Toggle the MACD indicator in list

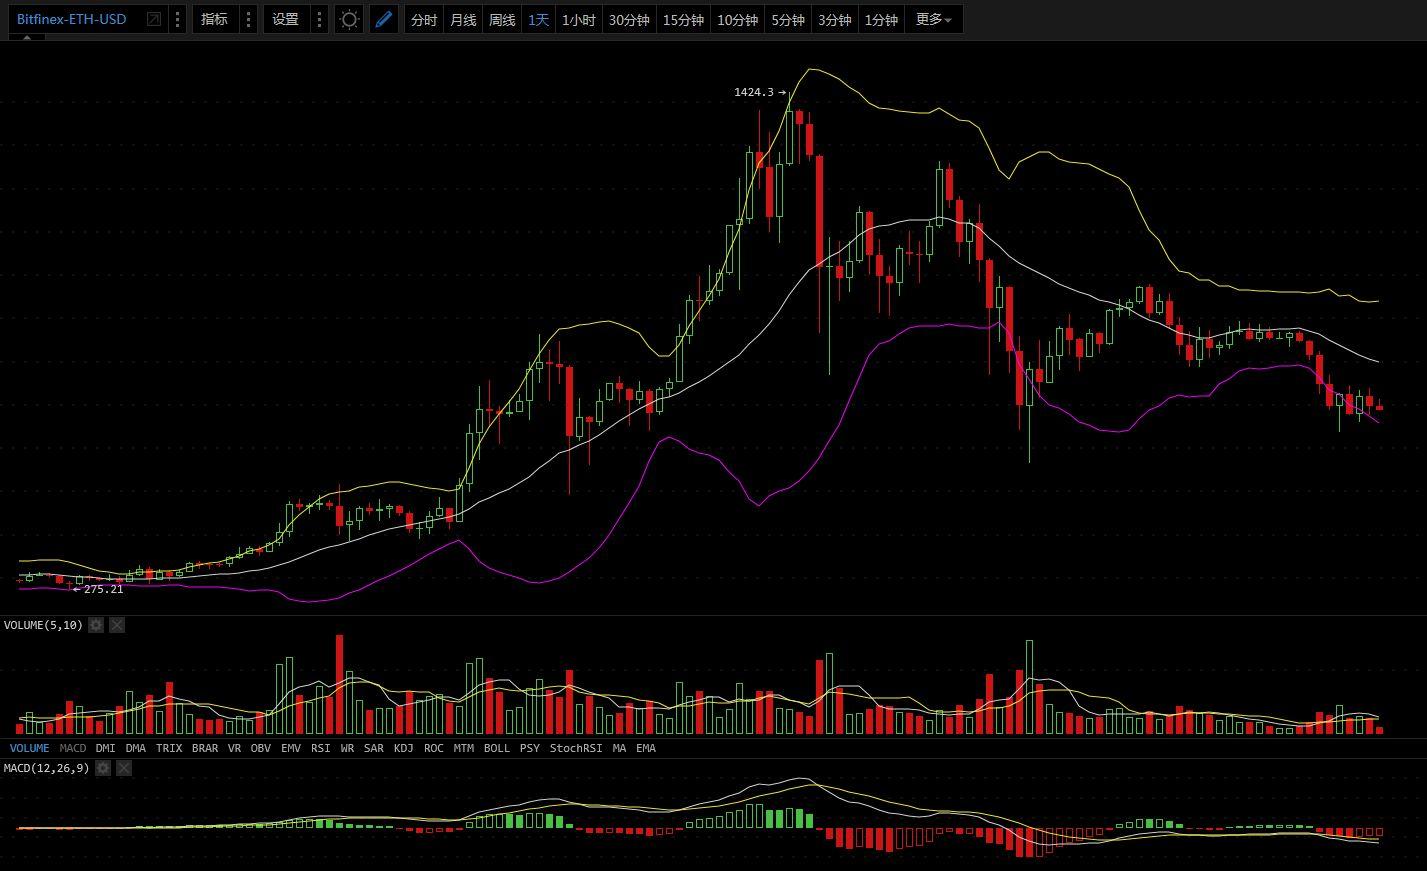[73, 748]
